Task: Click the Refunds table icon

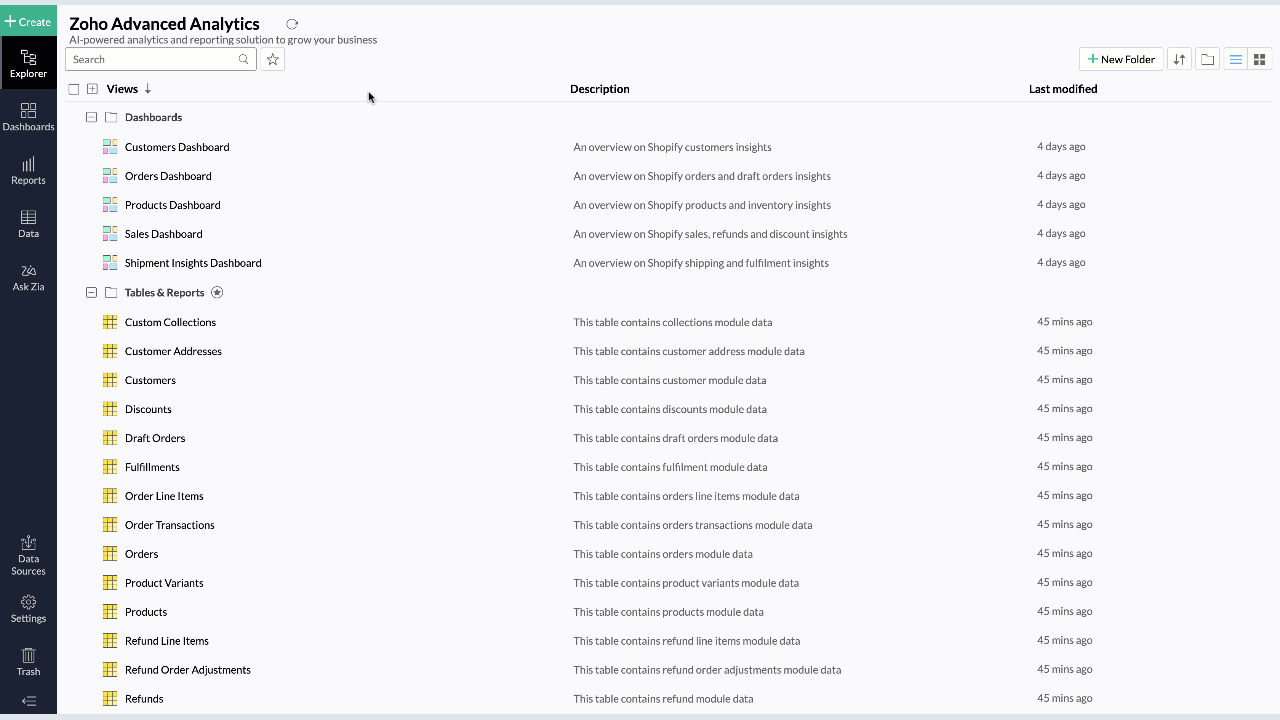Action: [110, 699]
